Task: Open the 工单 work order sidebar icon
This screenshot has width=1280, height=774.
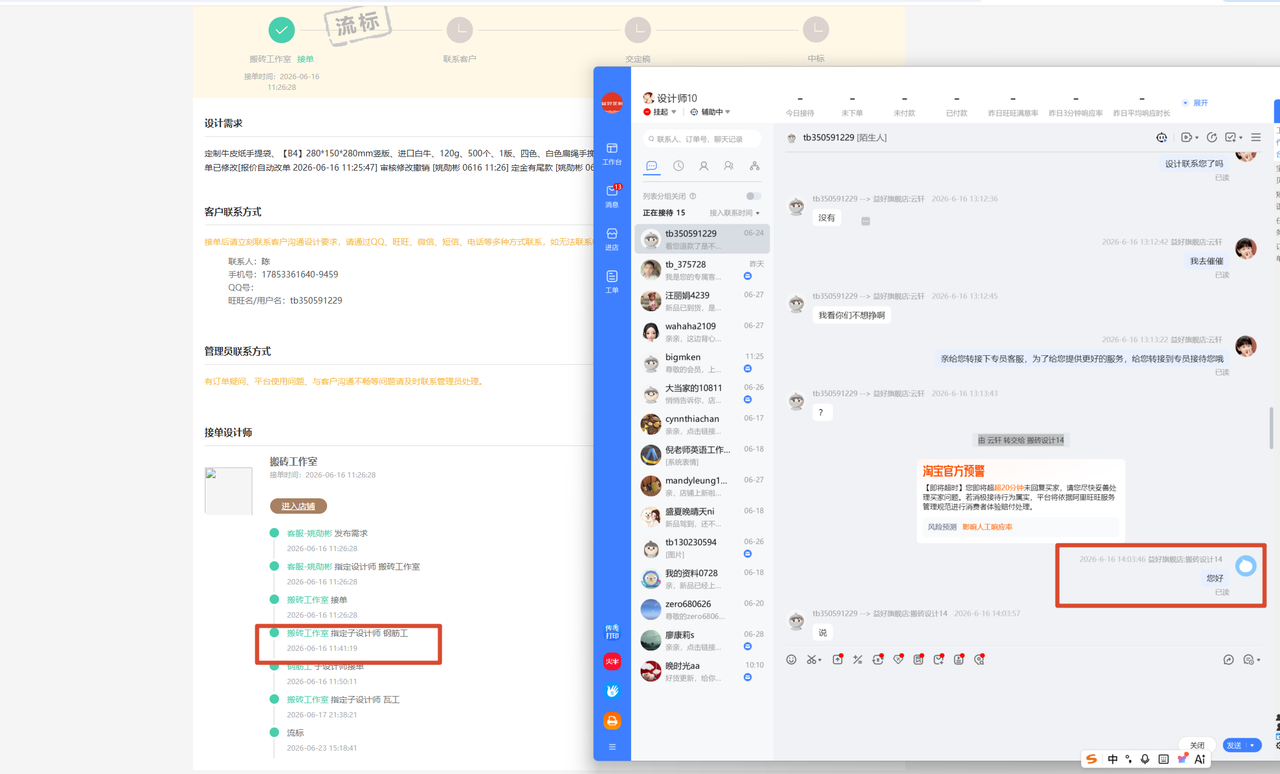Action: coord(612,281)
